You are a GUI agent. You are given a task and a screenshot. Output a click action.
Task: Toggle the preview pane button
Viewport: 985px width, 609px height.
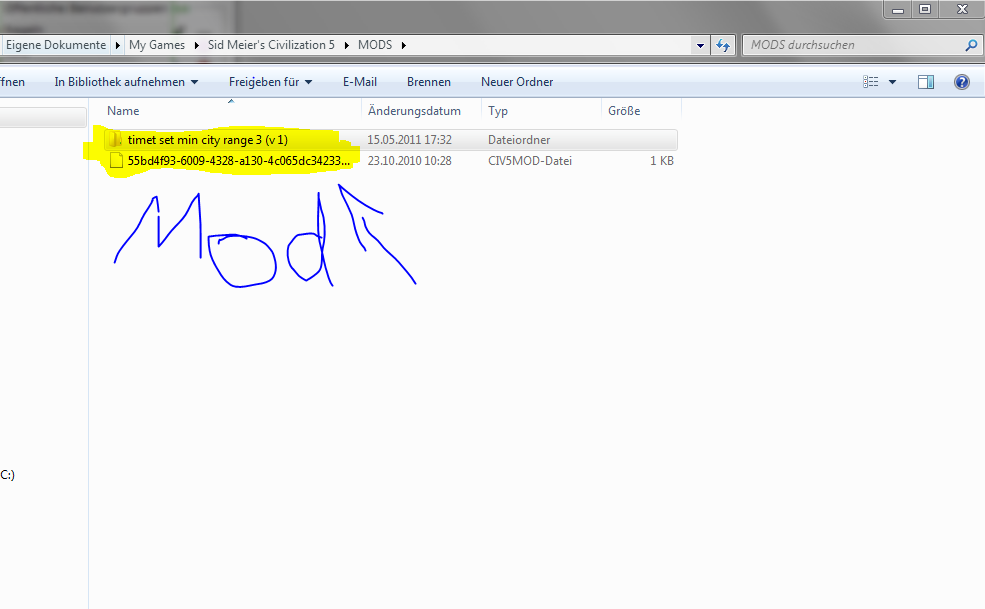pyautogui.click(x=926, y=82)
